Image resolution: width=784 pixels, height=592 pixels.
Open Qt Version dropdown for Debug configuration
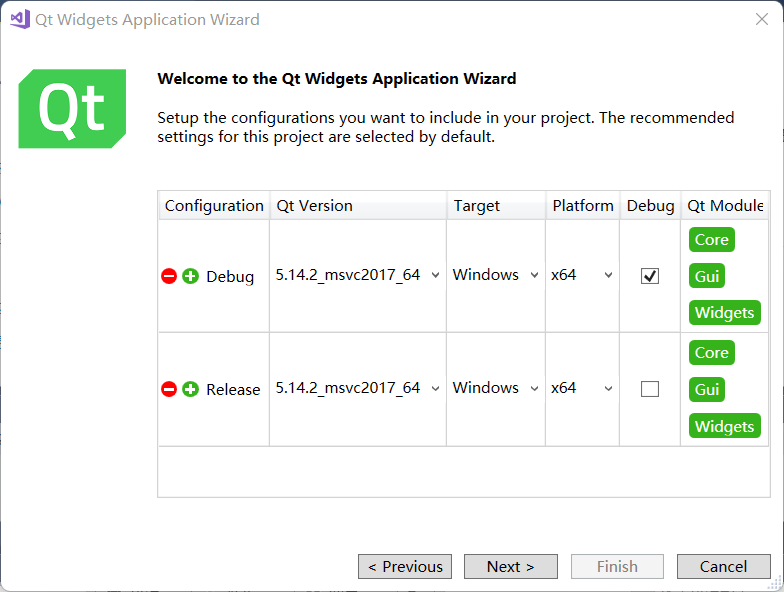coord(358,275)
